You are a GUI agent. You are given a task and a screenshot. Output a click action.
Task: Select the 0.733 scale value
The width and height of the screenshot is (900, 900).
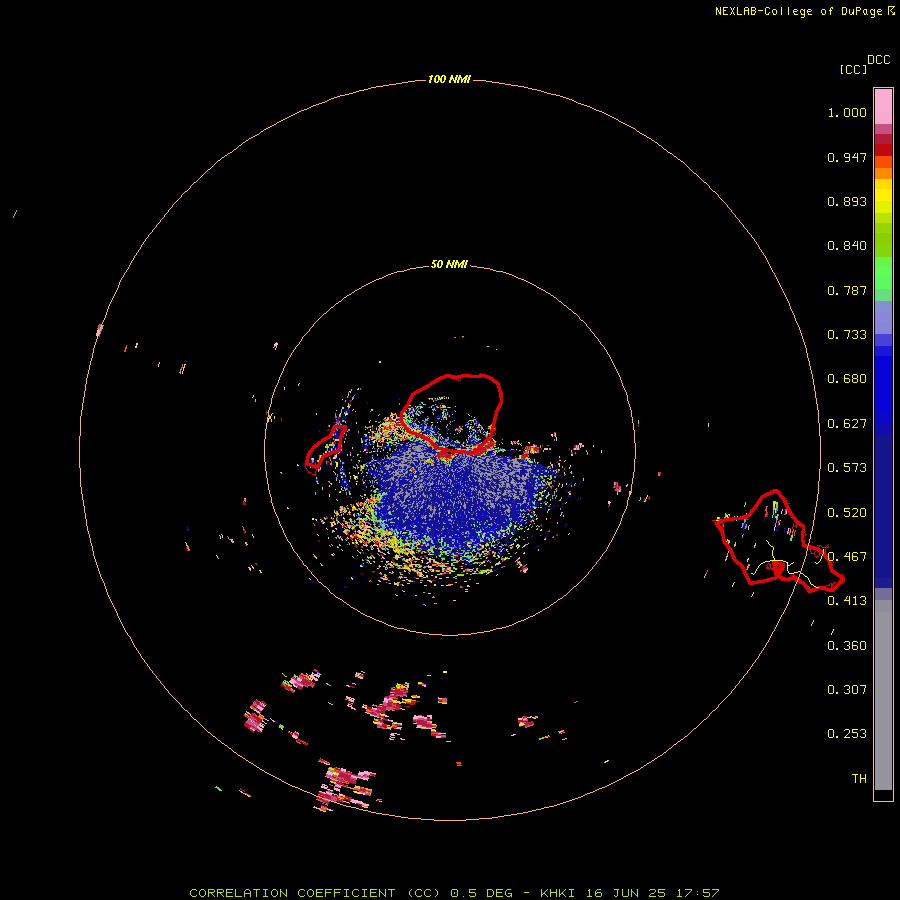click(847, 335)
